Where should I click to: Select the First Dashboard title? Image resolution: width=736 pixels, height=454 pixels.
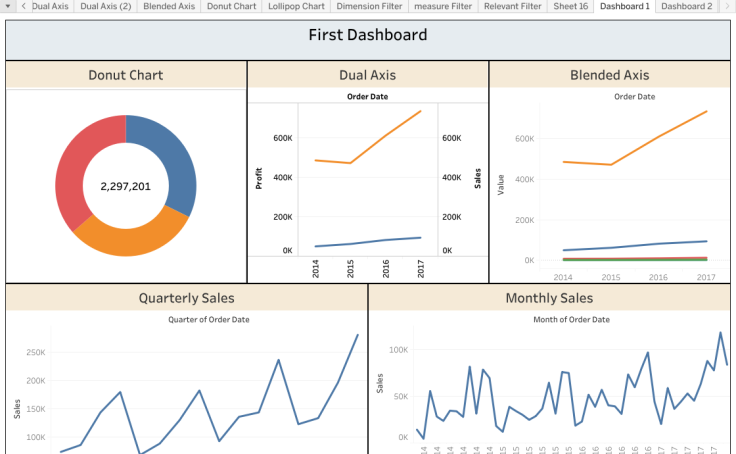(367, 35)
